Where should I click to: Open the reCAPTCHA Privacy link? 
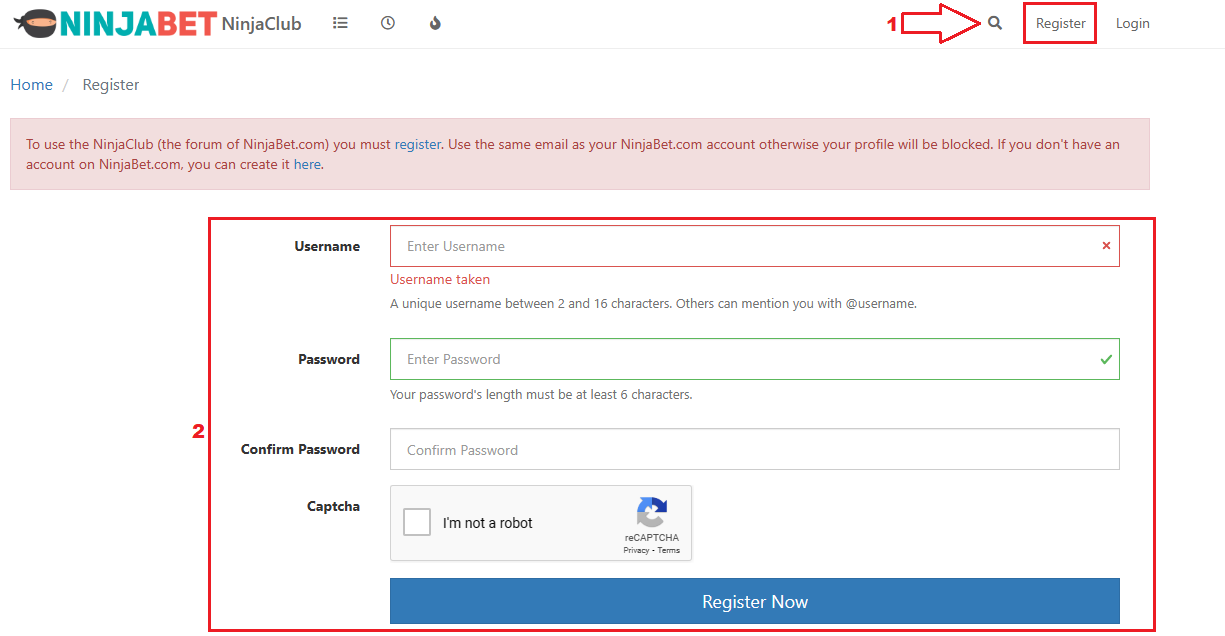point(636,550)
